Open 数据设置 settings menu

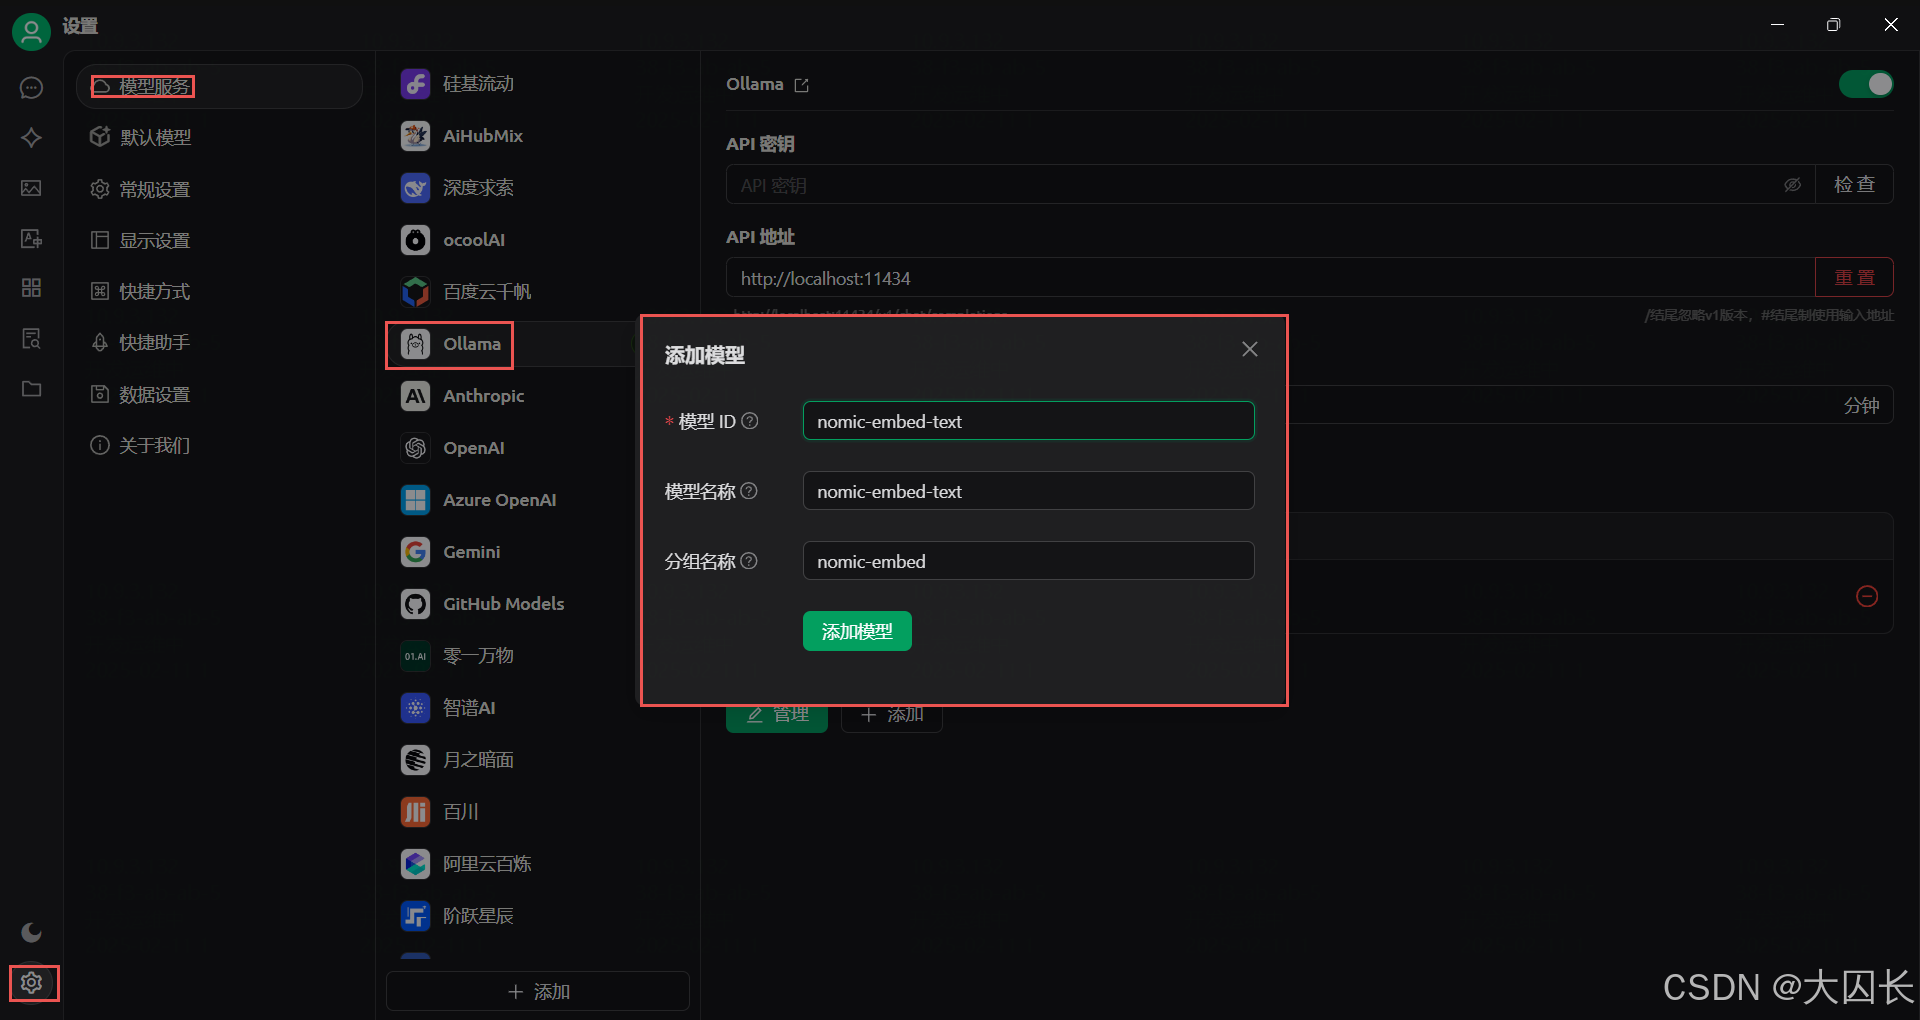(219, 394)
